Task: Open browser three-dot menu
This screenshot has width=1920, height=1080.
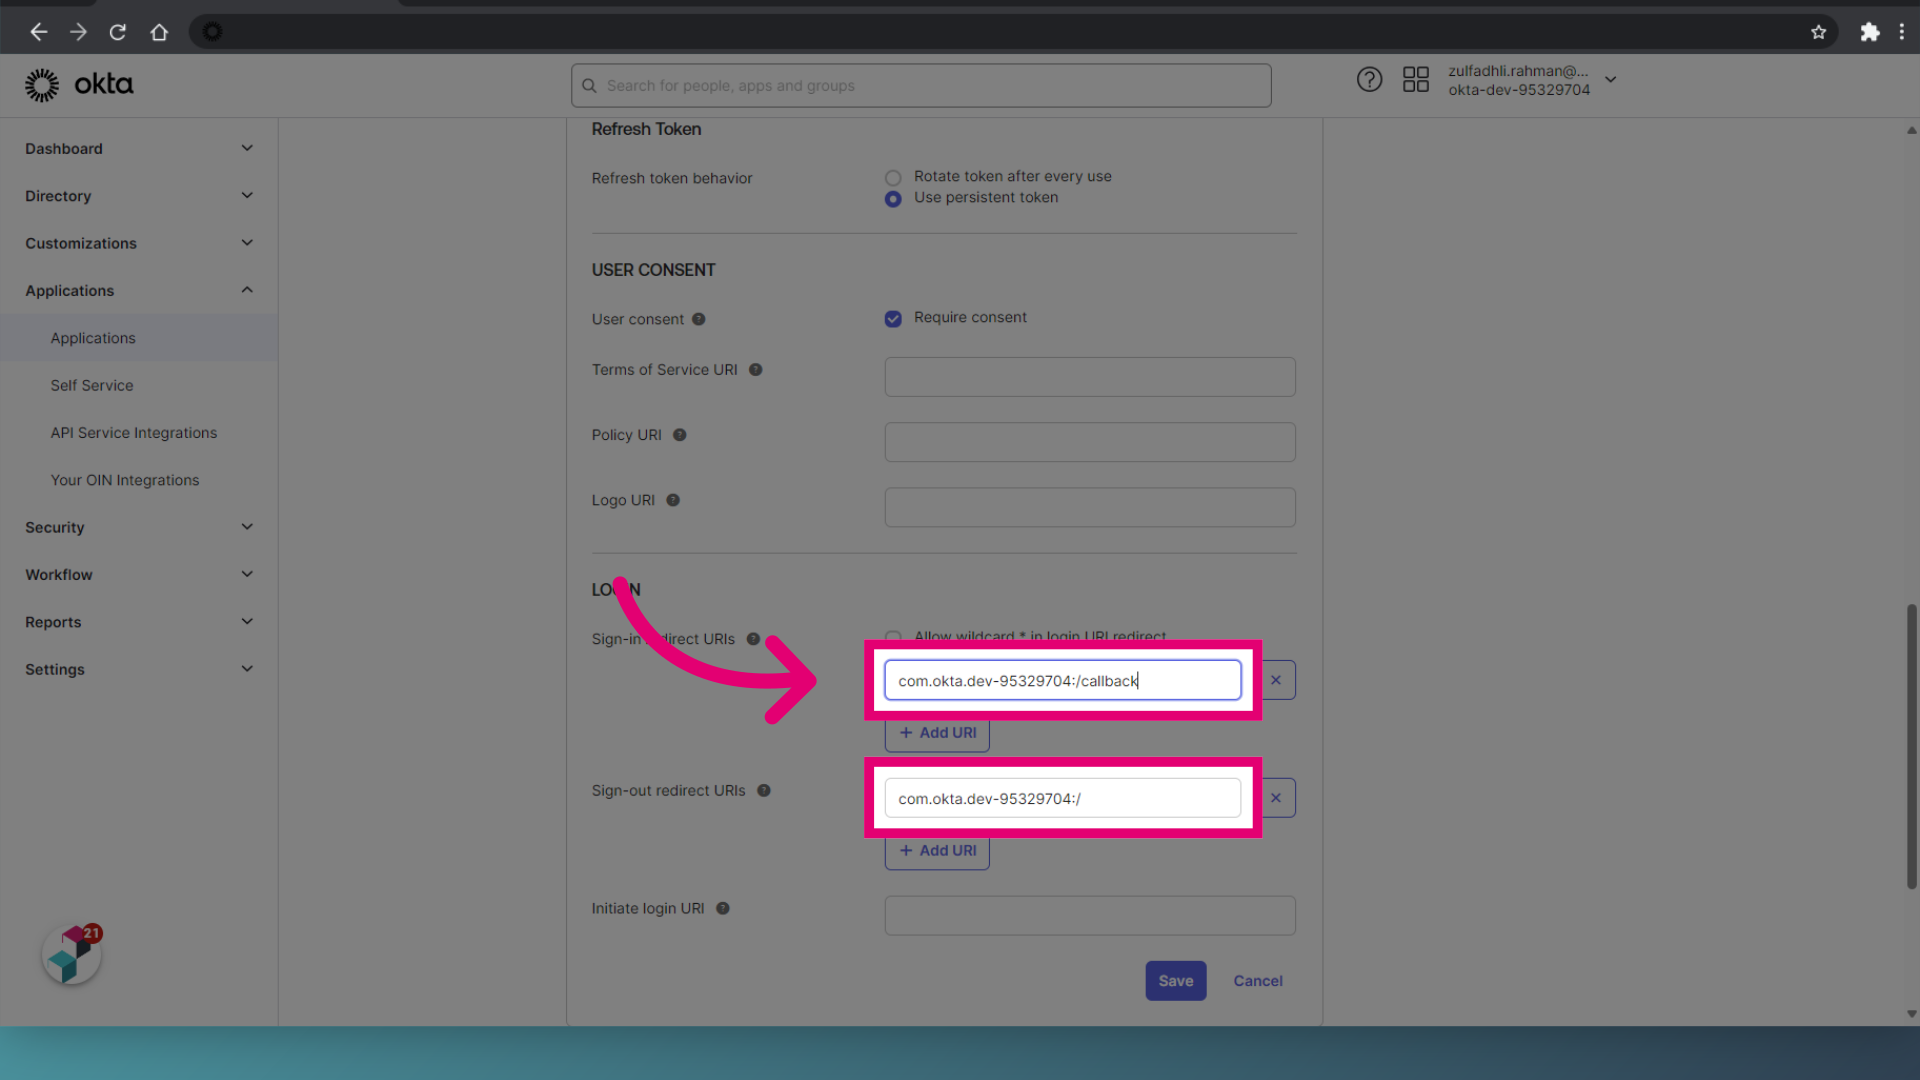Action: pyautogui.click(x=1901, y=32)
